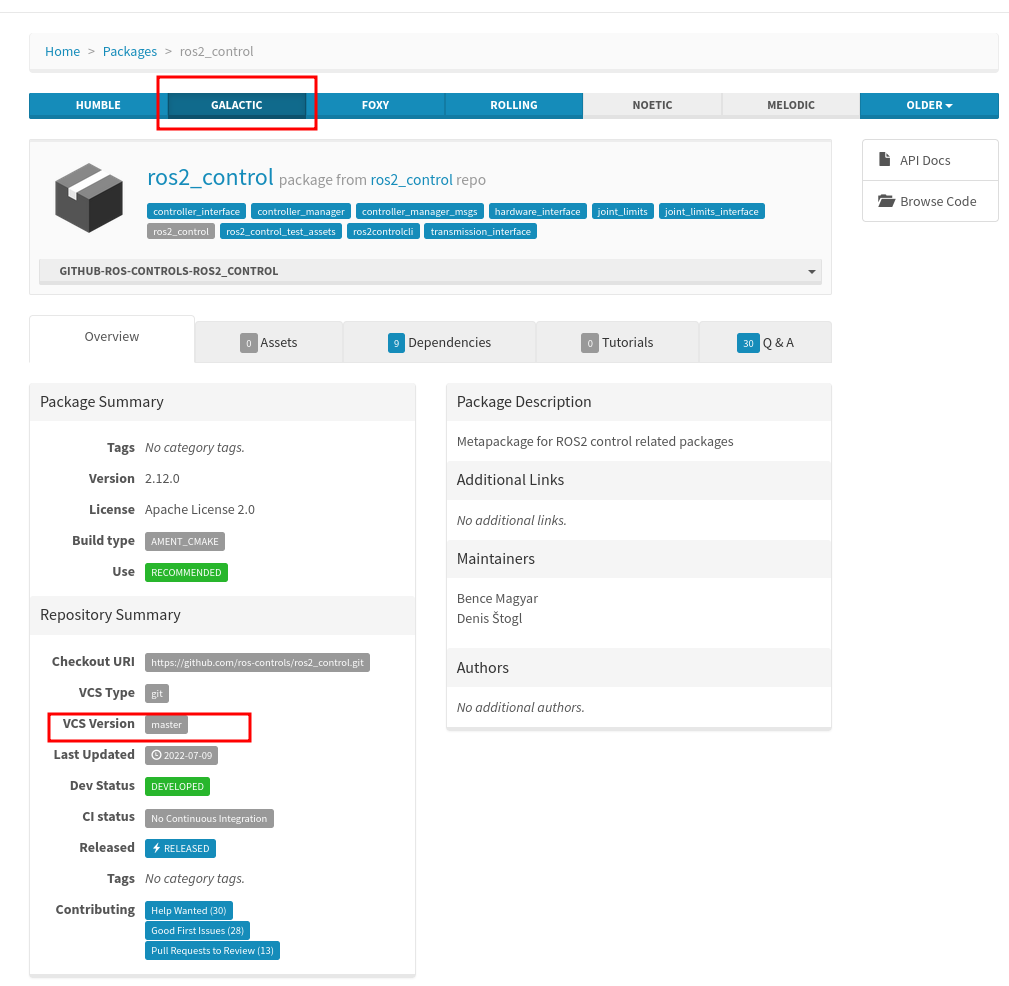The image size is (1009, 986).
Task: Click the DEVELOPED status badge
Action: 178,786
